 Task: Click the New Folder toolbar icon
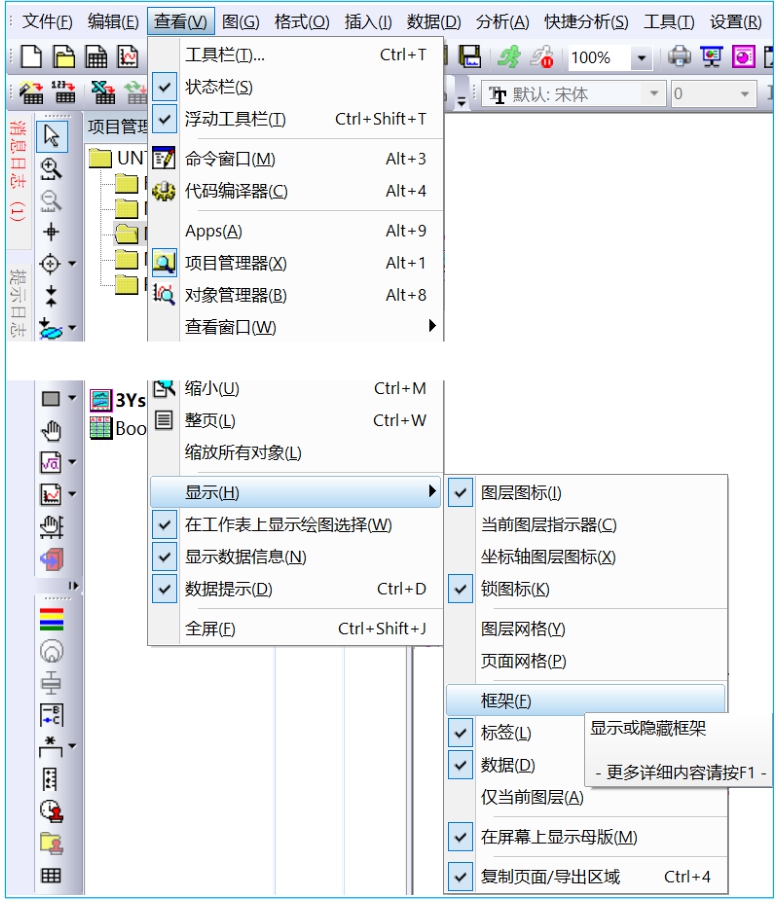[64, 57]
